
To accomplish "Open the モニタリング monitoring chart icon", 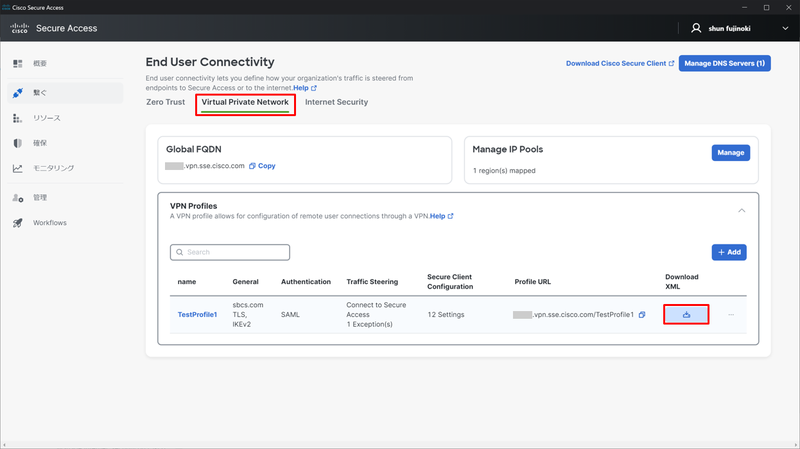I will [18, 168].
